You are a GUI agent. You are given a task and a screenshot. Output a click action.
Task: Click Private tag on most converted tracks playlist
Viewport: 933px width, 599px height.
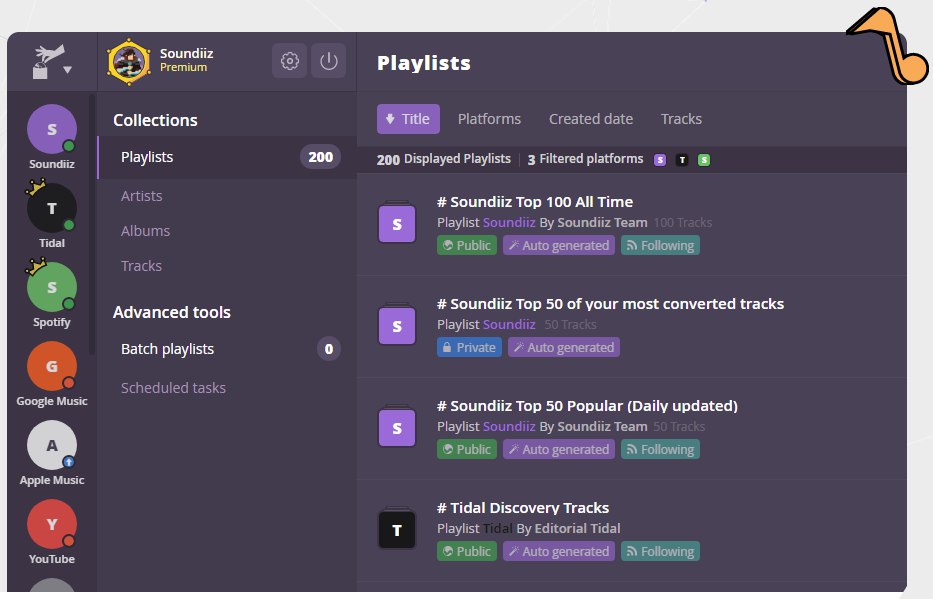tap(469, 347)
